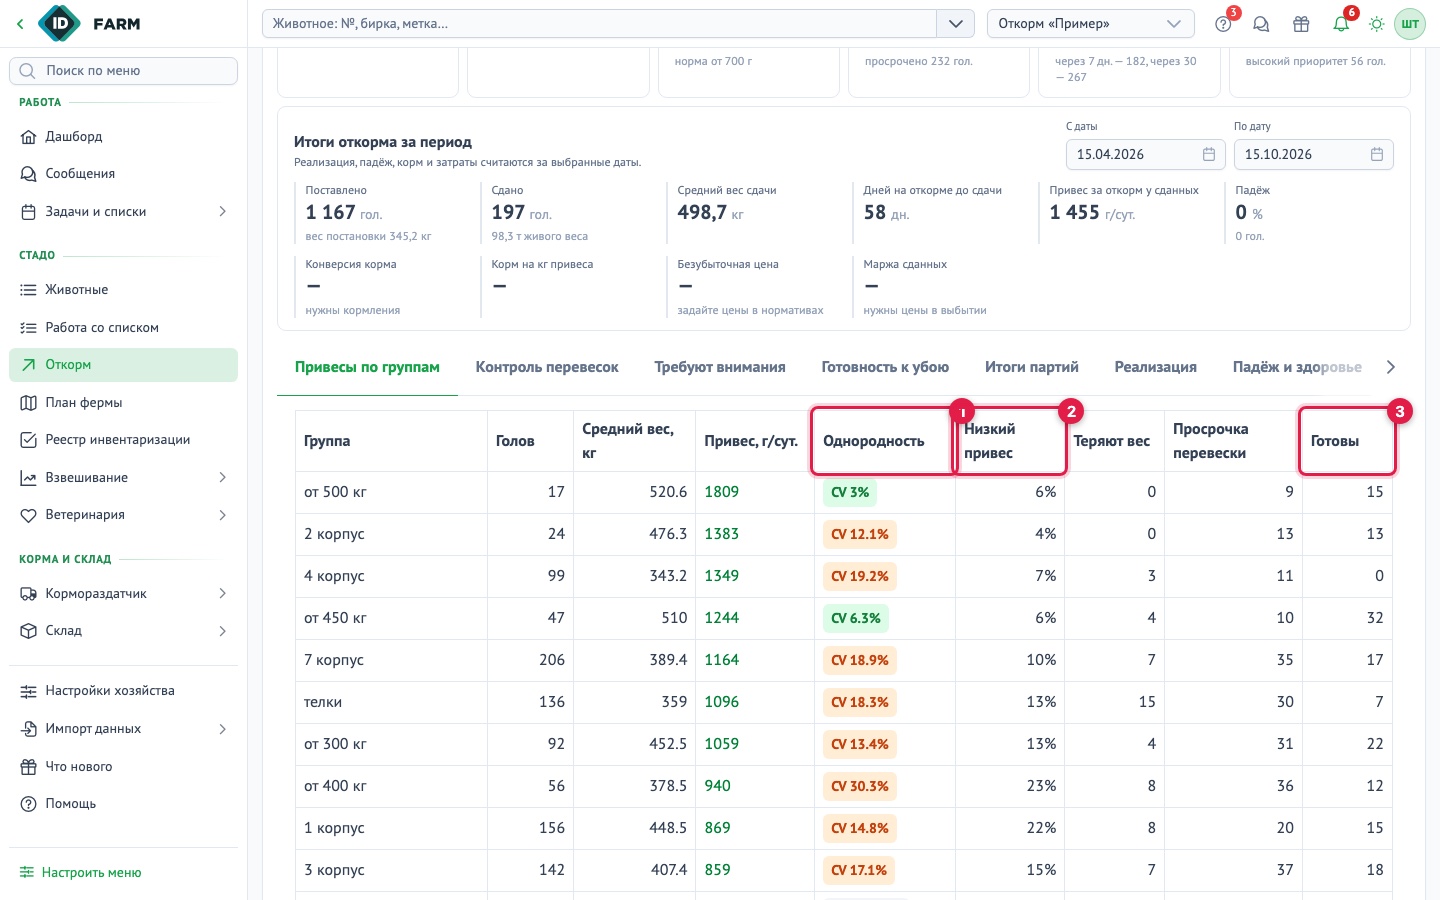The width and height of the screenshot is (1440, 900).
Task: Switch to the Итоги партий tab
Action: [x=1032, y=367]
